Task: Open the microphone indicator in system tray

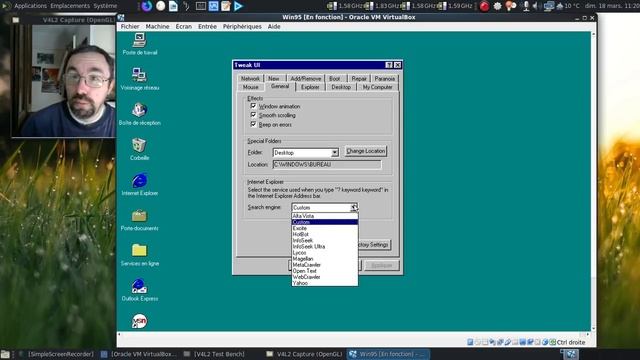Action: 527,6
